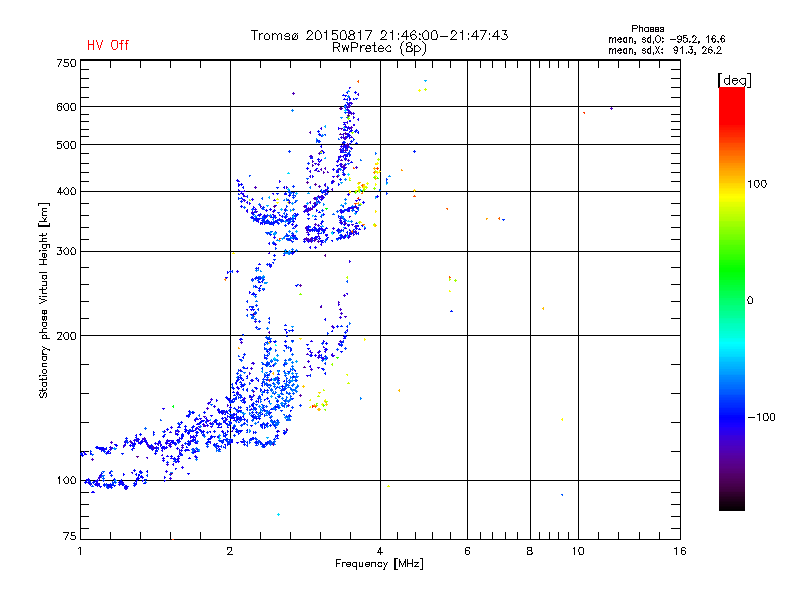Screen dimensions: 800x600
Task: Click the x-axis label '1'
Action: pos(80,551)
